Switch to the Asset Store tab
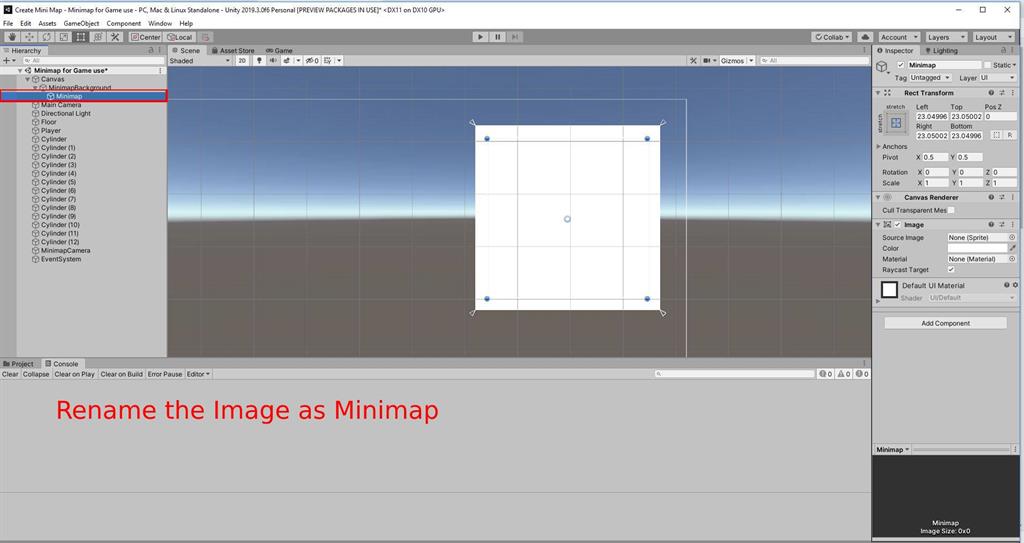This screenshot has width=1024, height=543. click(232, 50)
